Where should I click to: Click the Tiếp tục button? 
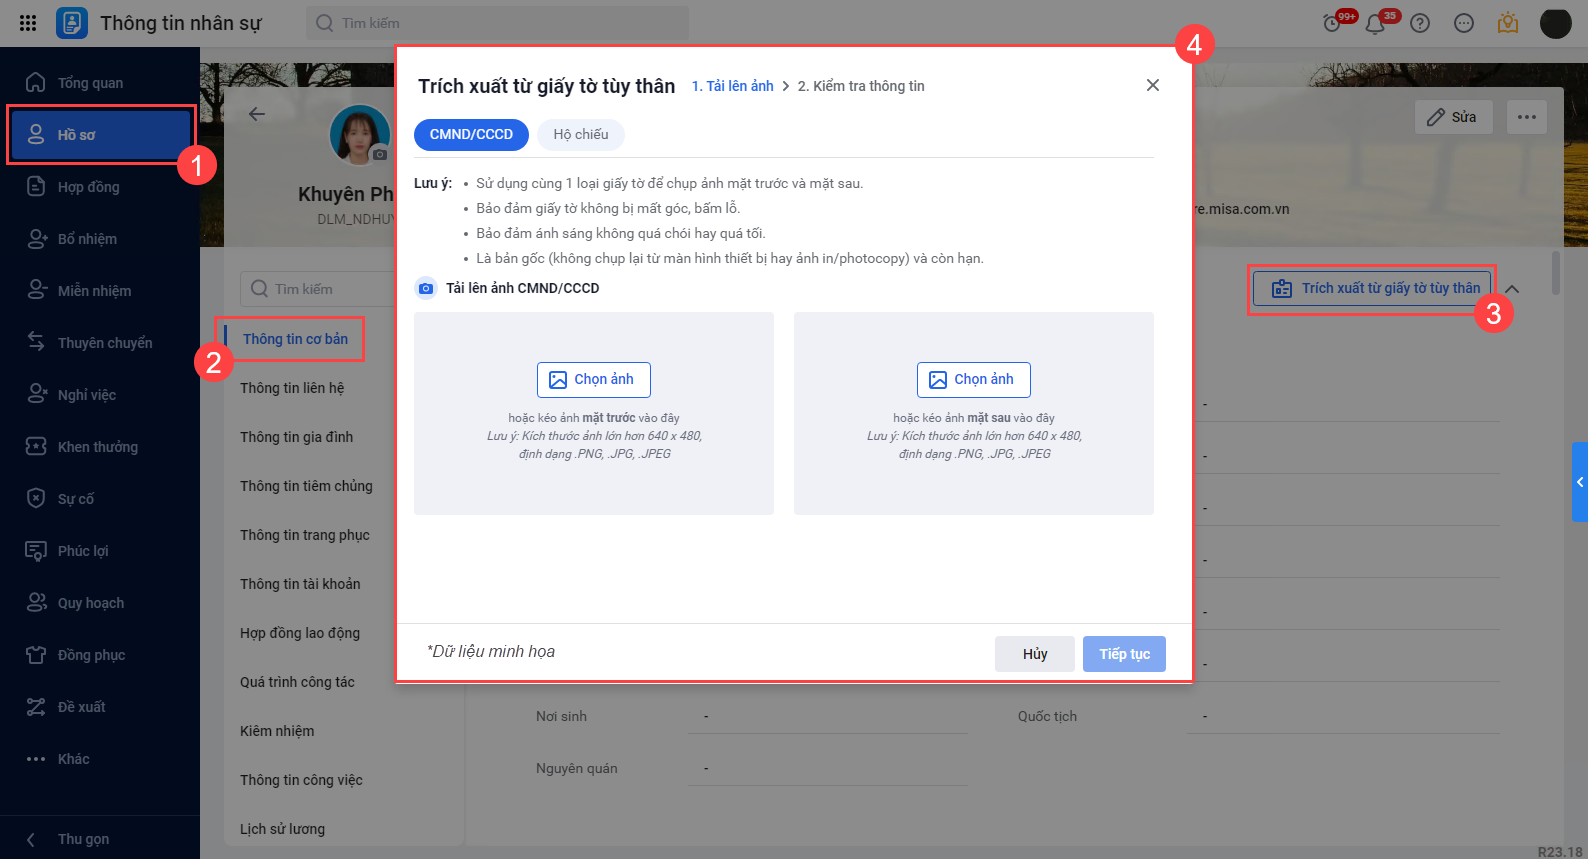pyautogui.click(x=1124, y=654)
